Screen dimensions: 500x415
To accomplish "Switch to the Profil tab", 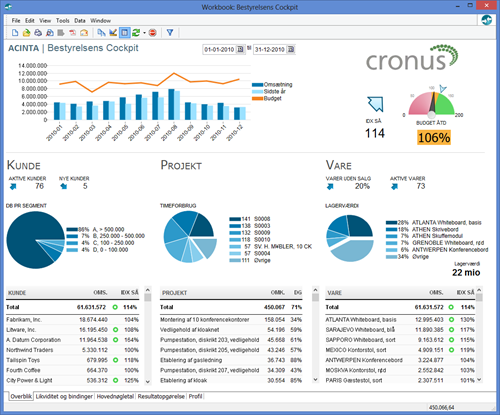I will [195, 396].
